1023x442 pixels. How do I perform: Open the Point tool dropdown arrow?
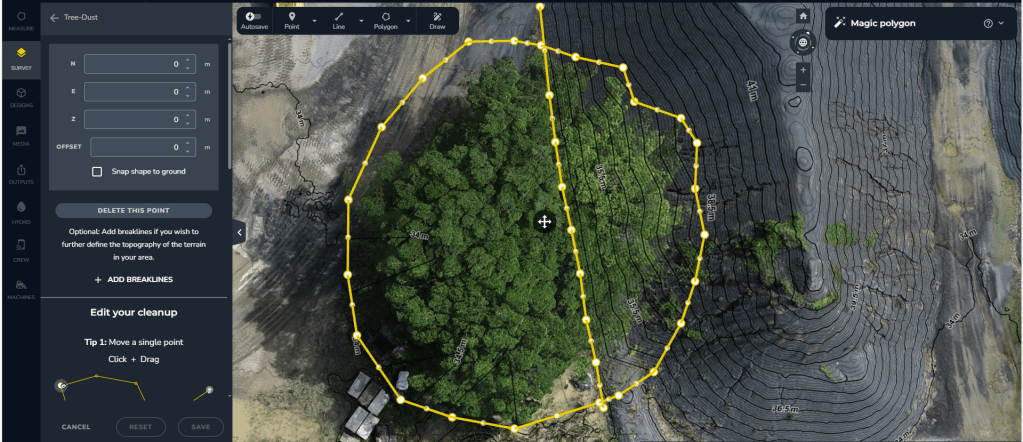(x=314, y=21)
